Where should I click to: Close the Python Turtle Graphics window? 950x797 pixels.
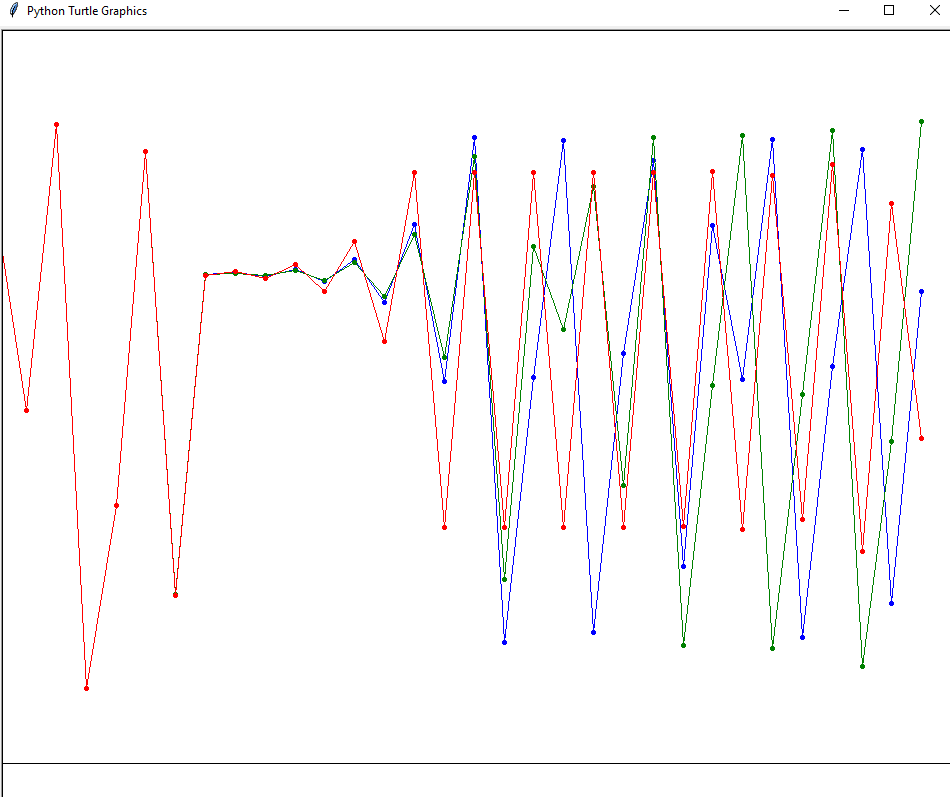[932, 11]
